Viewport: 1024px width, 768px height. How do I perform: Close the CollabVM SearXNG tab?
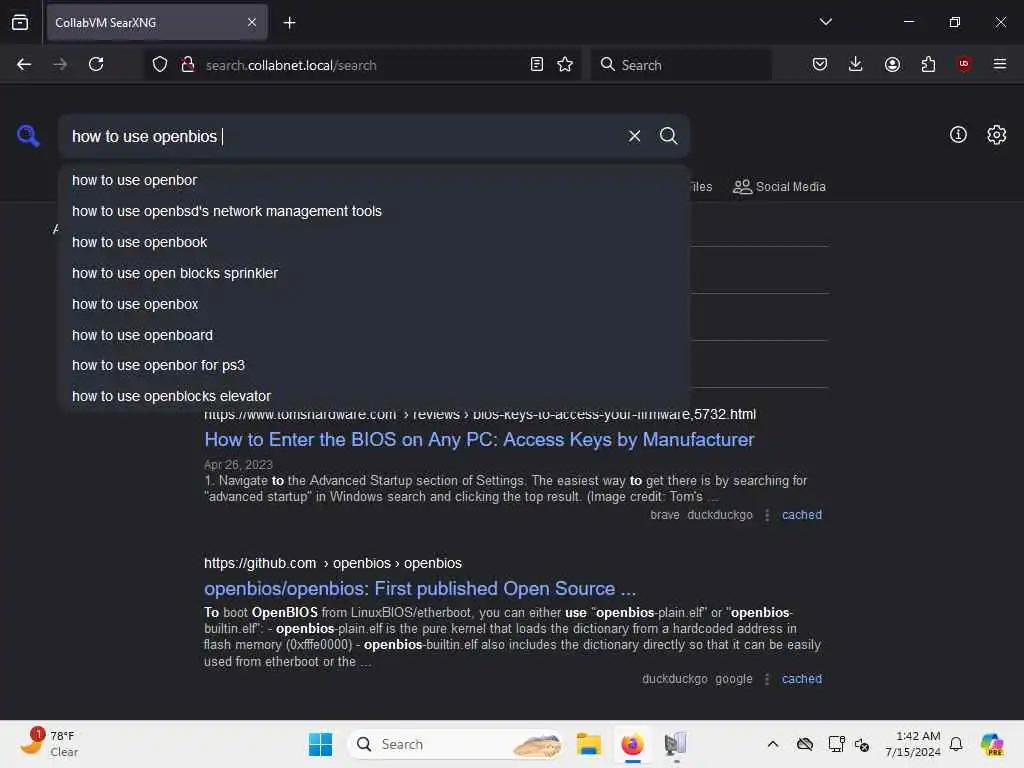252,22
